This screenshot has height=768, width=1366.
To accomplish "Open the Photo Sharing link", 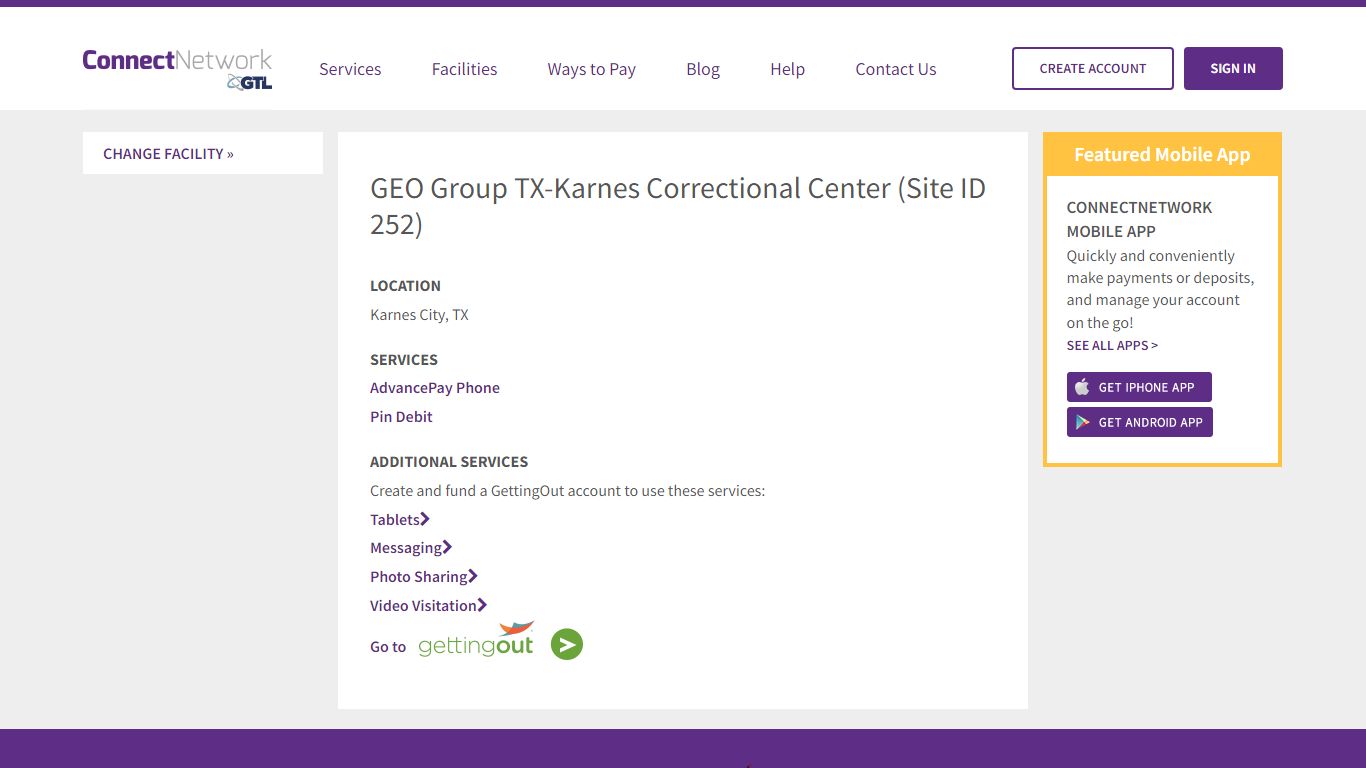I will [x=424, y=577].
